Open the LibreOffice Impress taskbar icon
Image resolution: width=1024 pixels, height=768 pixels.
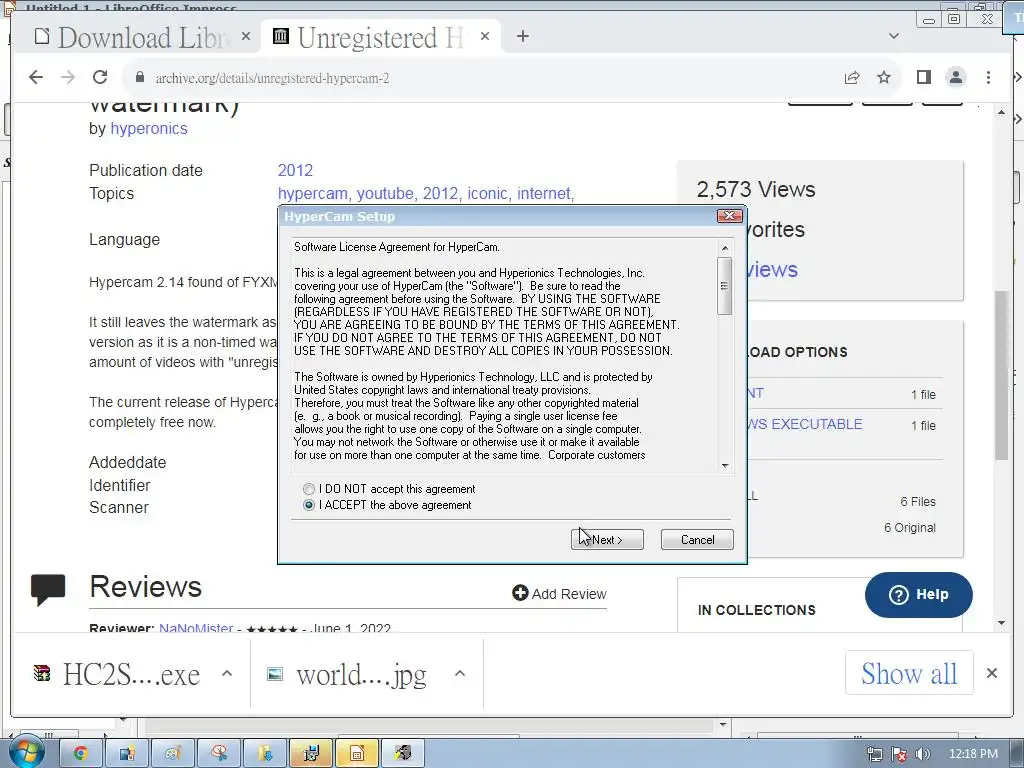(357, 754)
